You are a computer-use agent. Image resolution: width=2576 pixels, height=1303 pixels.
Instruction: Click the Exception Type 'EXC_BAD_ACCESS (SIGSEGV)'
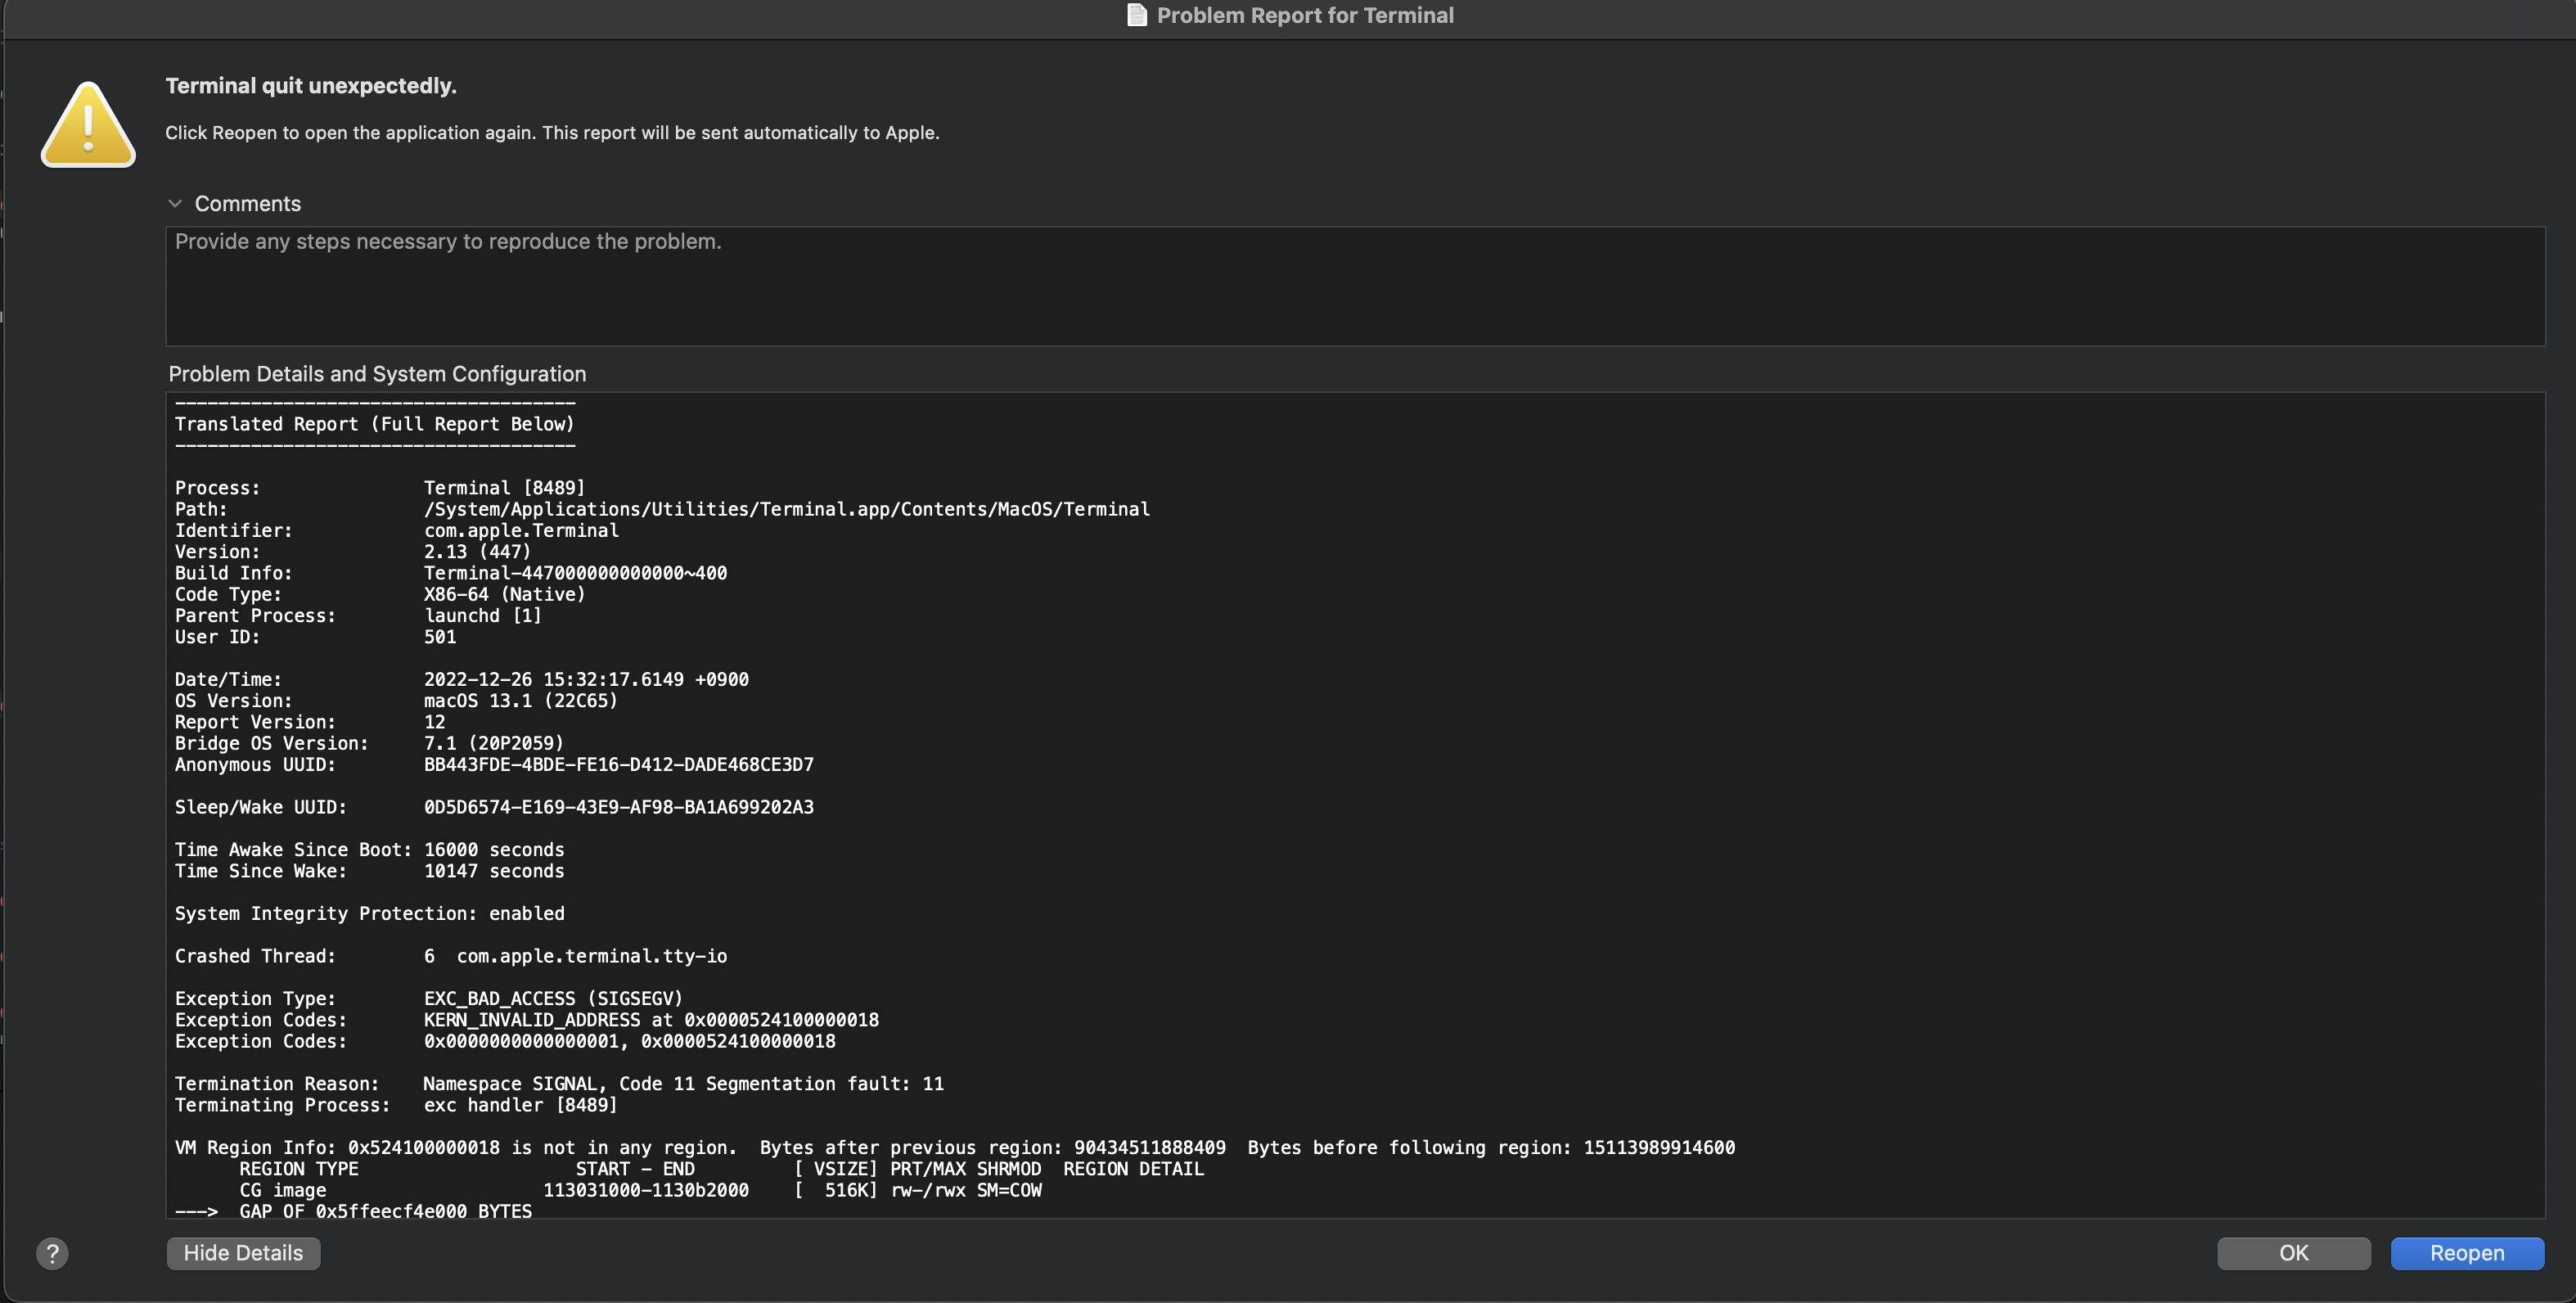[553, 999]
